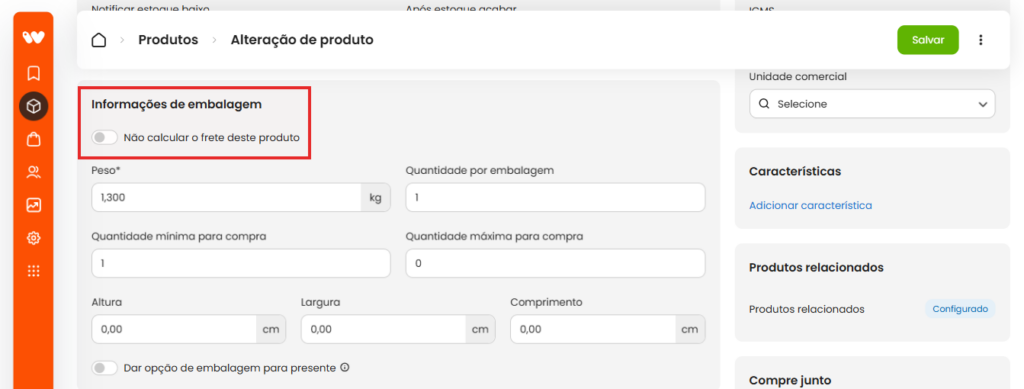Open the customers icon in sidebar
Viewport: 1024px width, 389px height.
[33, 172]
